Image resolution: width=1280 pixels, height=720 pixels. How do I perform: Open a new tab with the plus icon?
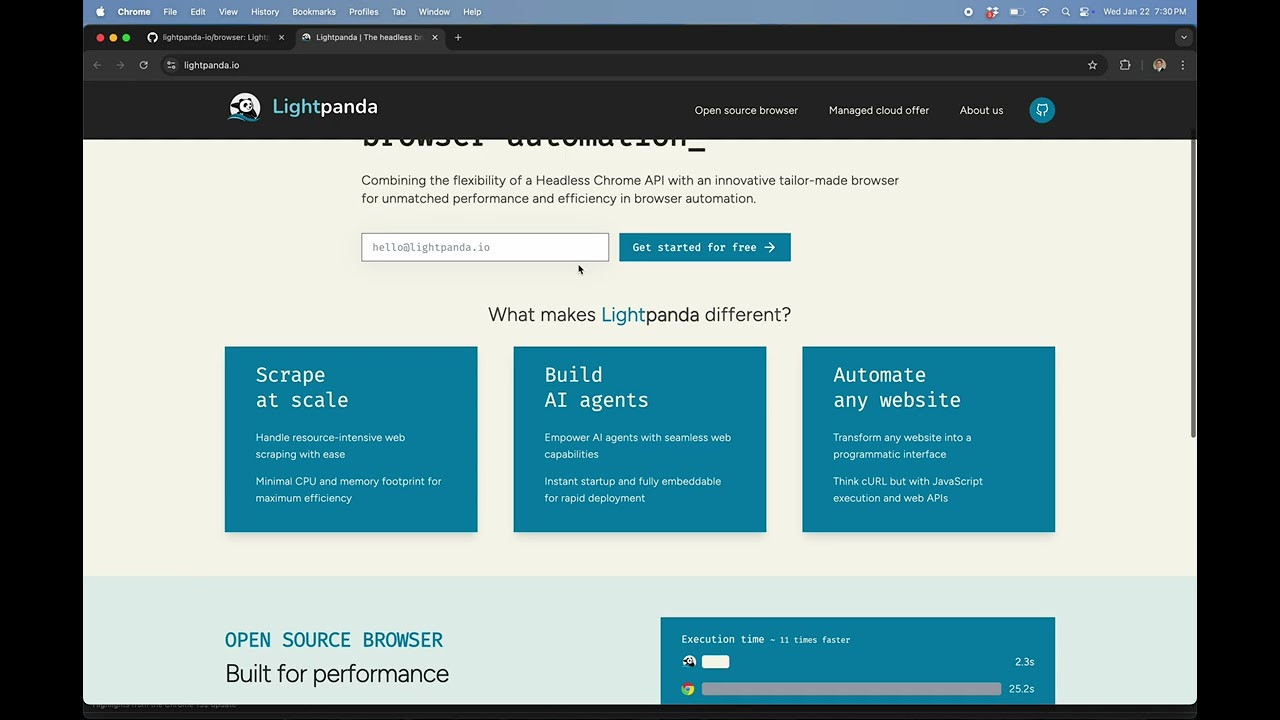(458, 37)
